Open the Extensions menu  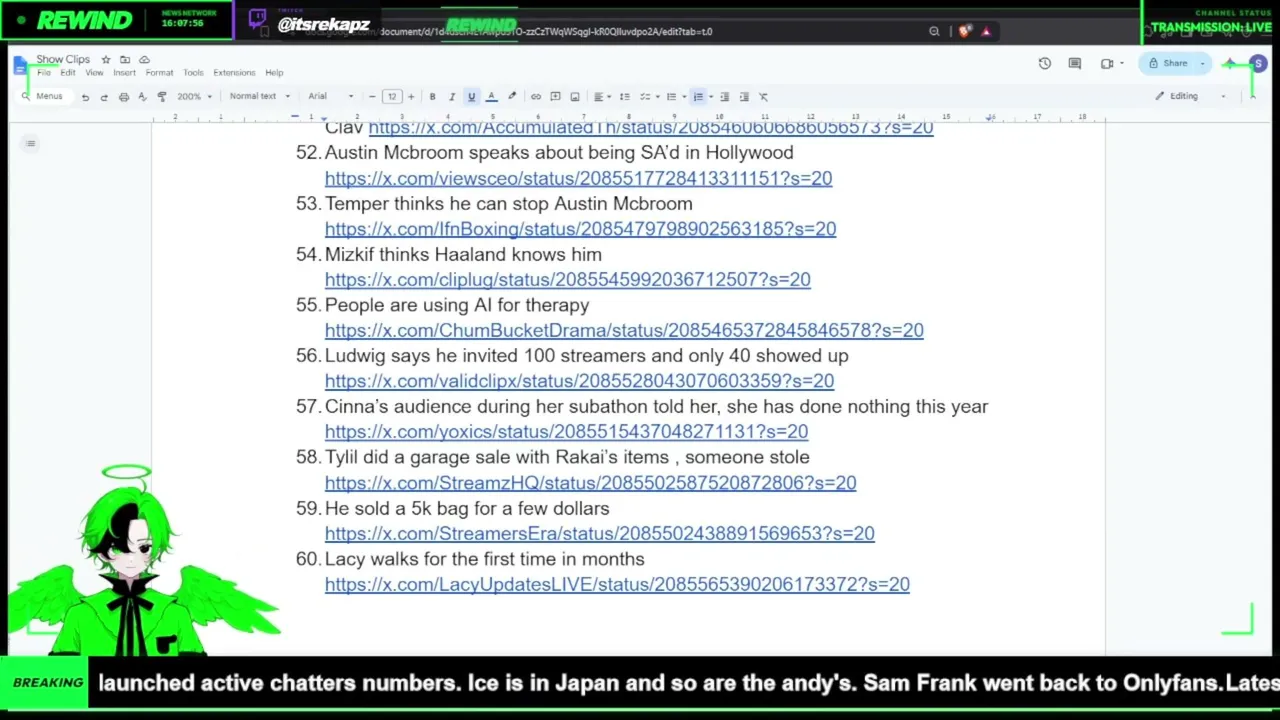point(234,73)
